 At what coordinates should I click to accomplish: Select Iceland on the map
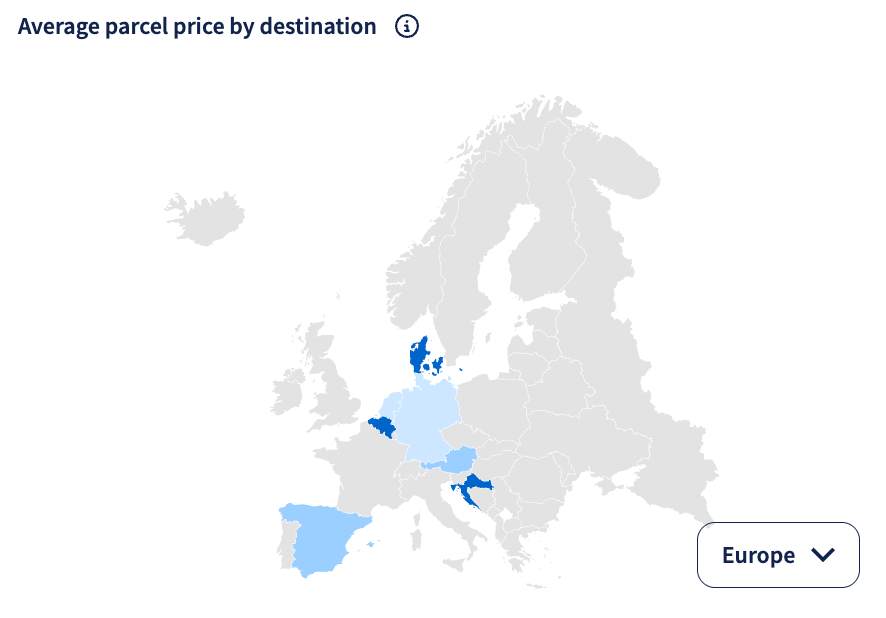click(205, 217)
